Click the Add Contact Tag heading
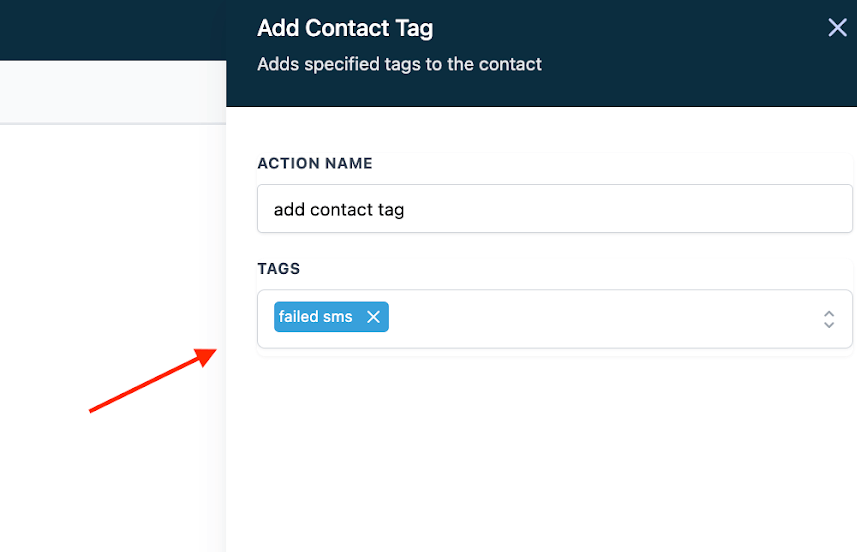This screenshot has width=857, height=552. pyautogui.click(x=345, y=28)
